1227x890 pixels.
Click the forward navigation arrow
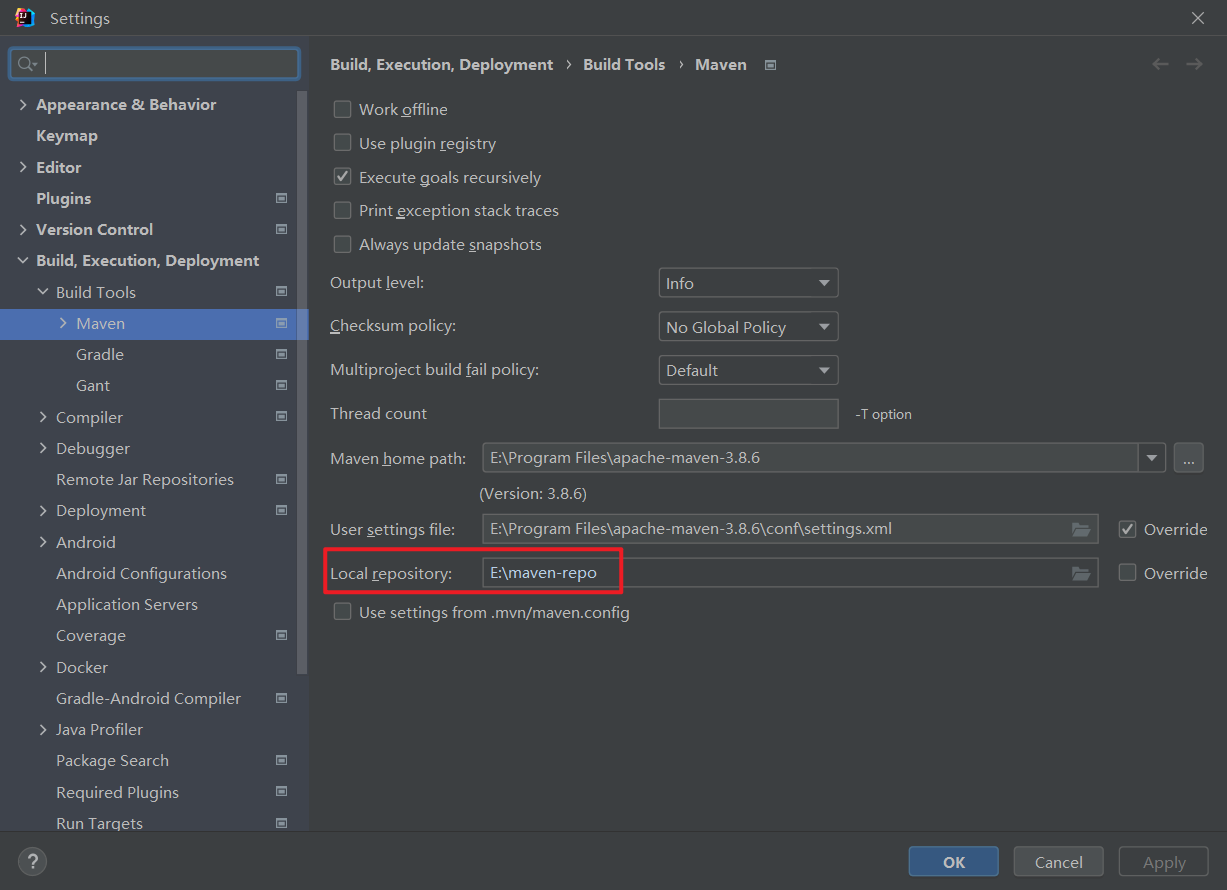pyautogui.click(x=1194, y=64)
